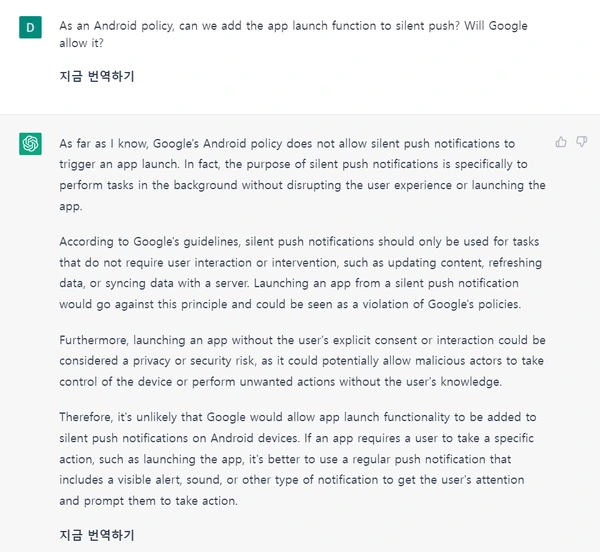This screenshot has width=600, height=552.
Task: Click 지금 번역하기 under the user question
Action: (x=97, y=76)
